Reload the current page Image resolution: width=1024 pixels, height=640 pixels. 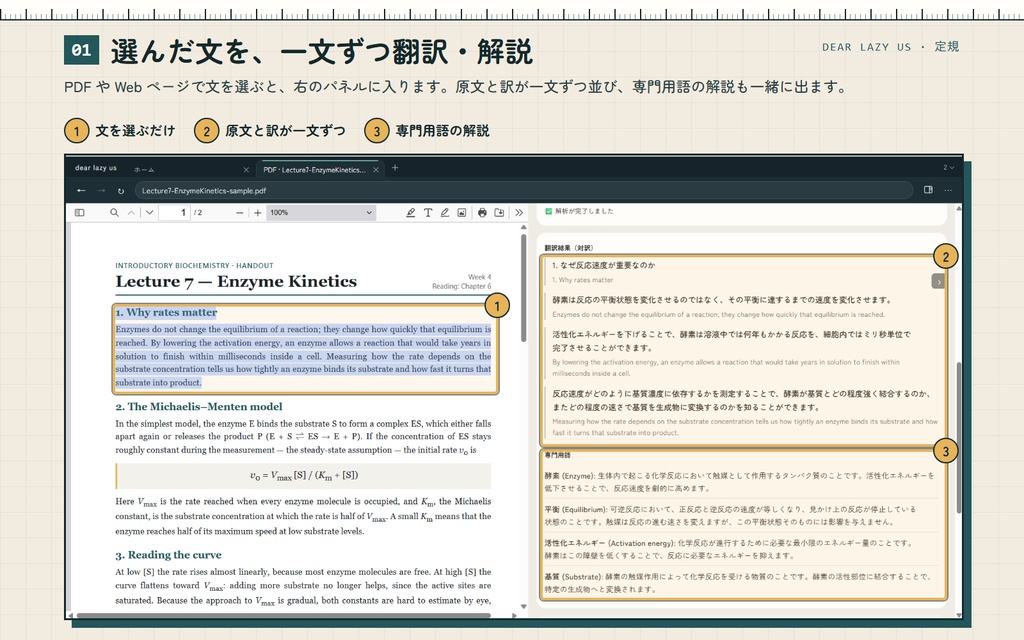[121, 191]
